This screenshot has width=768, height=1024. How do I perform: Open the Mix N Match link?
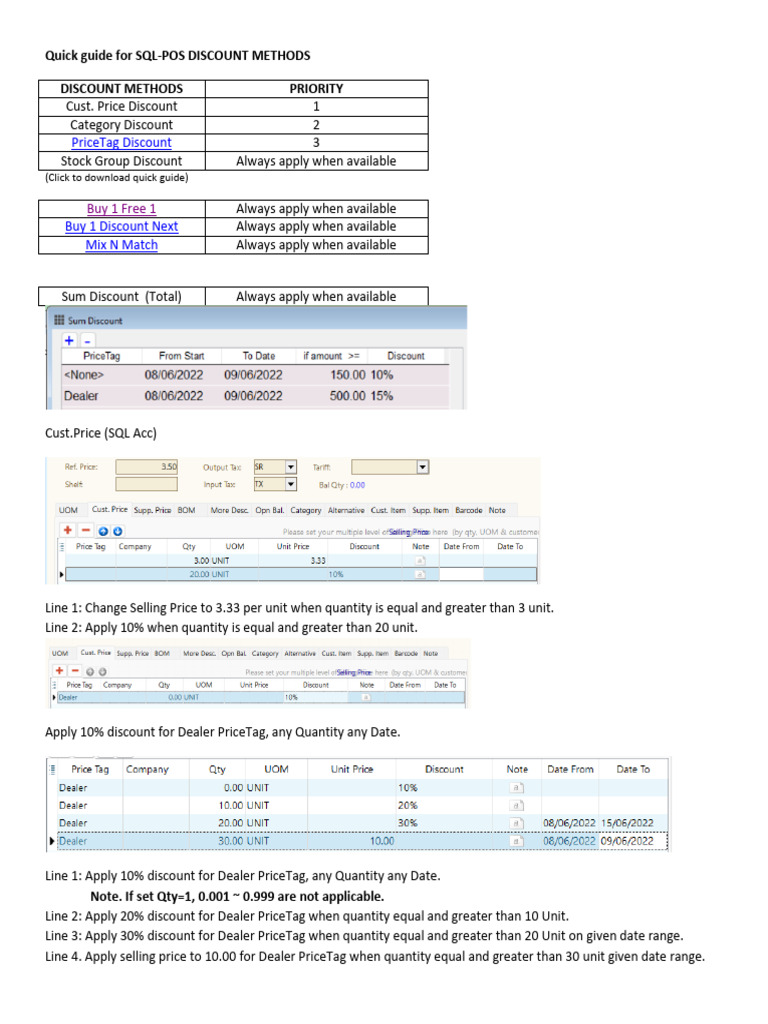pyautogui.click(x=121, y=245)
